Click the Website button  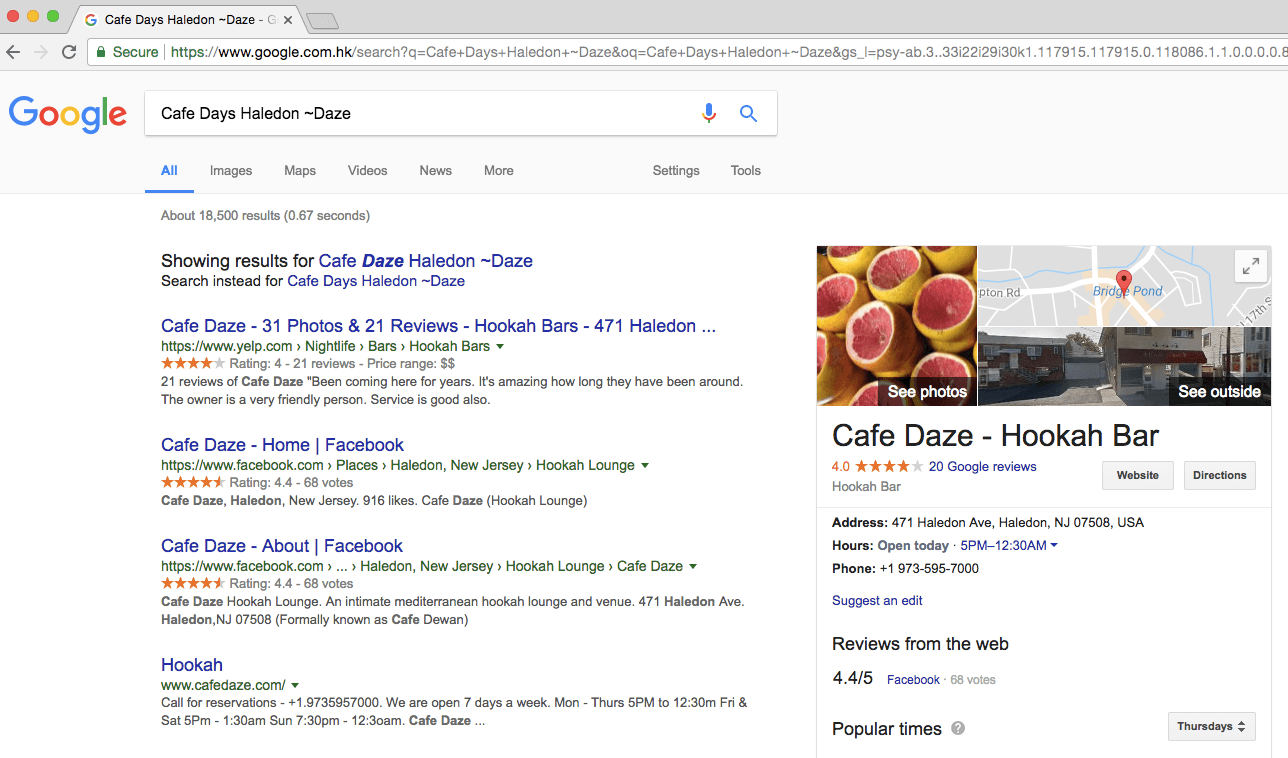1138,475
